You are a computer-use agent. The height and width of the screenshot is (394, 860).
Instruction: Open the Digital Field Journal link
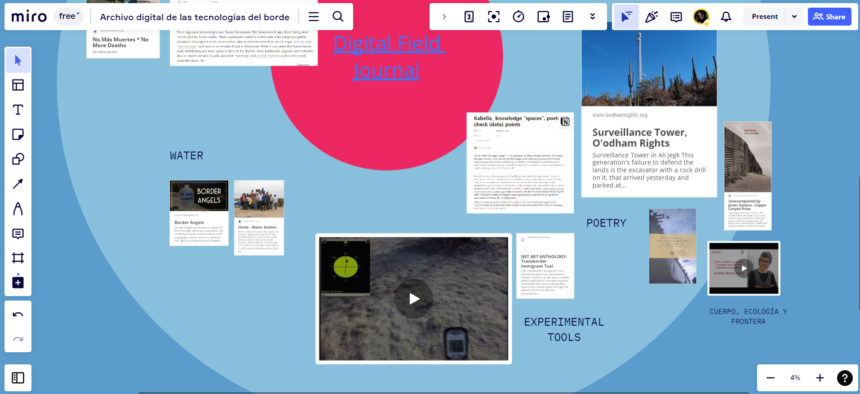click(389, 57)
